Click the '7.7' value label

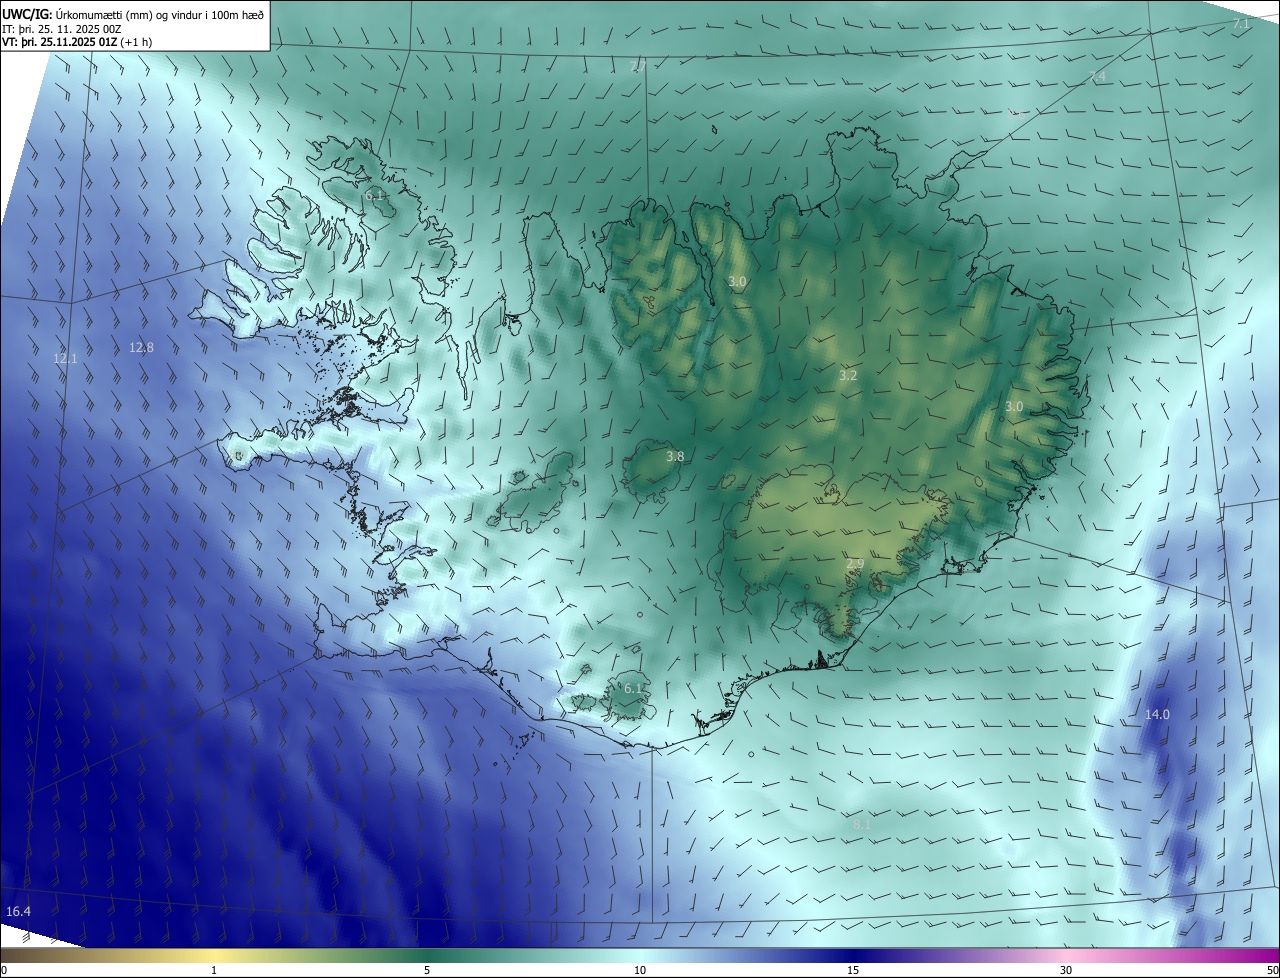(638, 66)
